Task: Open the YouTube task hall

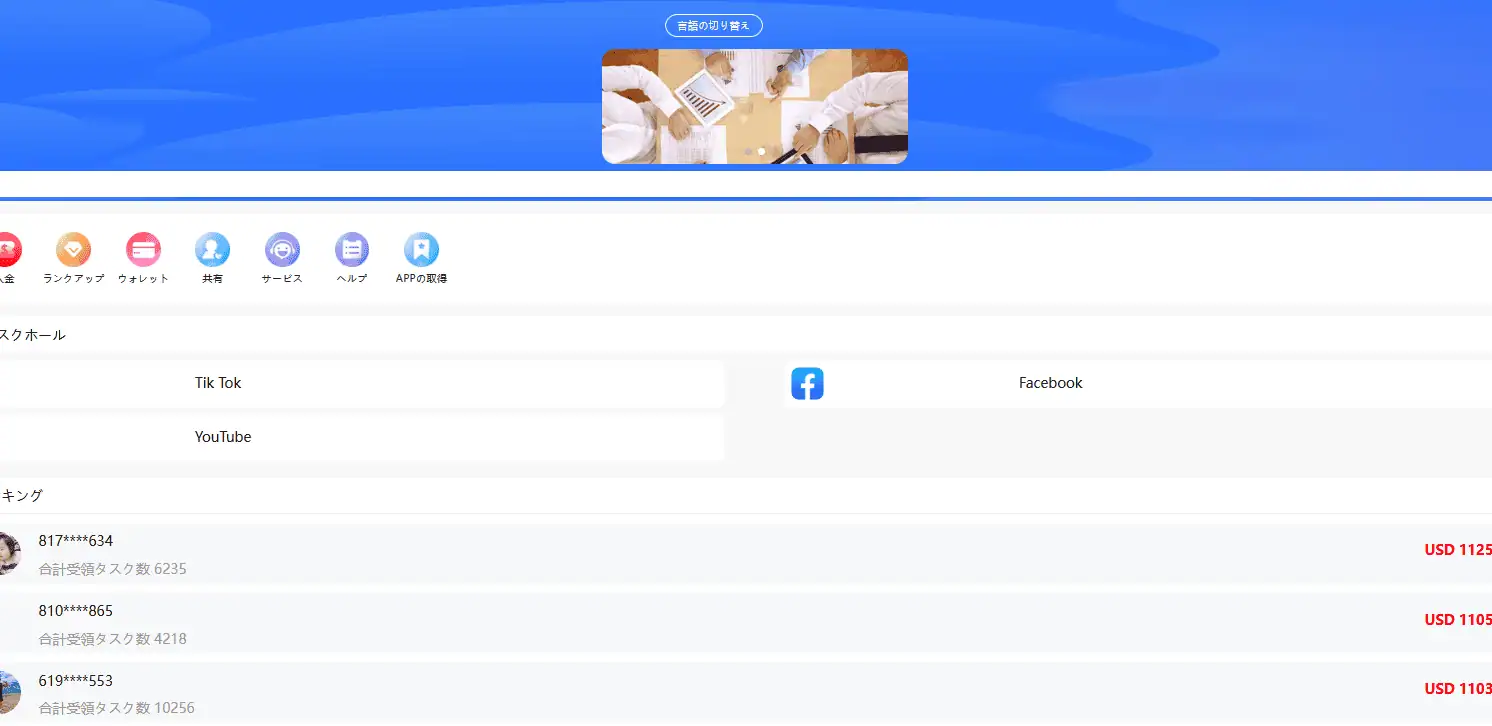Action: 223,437
